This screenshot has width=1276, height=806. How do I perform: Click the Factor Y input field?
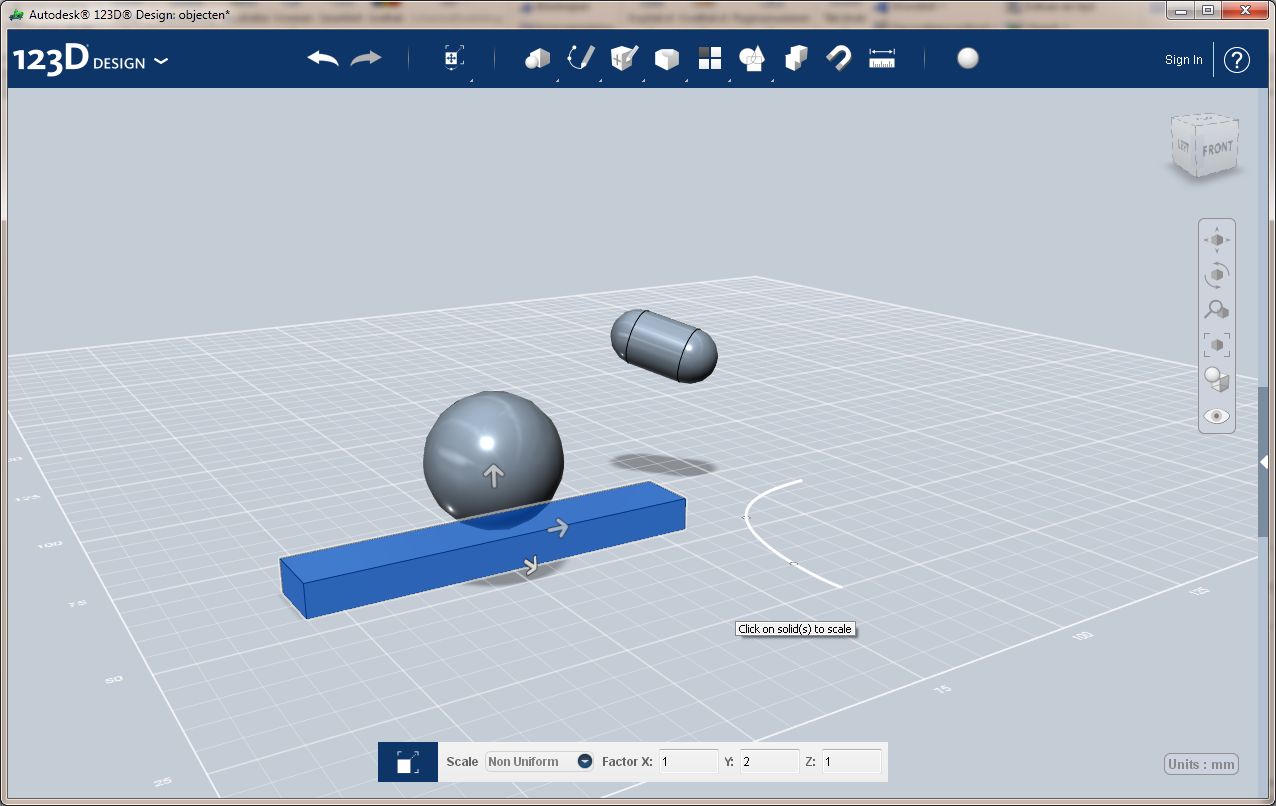tap(769, 762)
